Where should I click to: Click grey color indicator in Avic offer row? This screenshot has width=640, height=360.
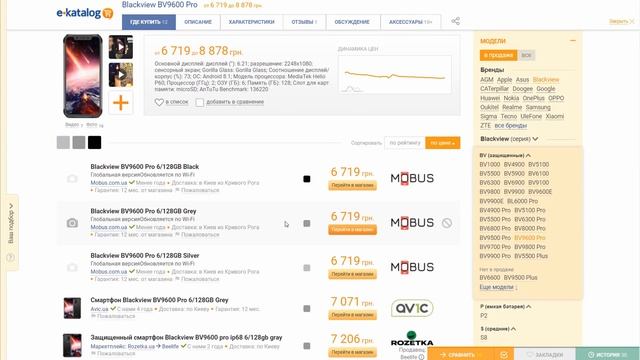pos(307,309)
